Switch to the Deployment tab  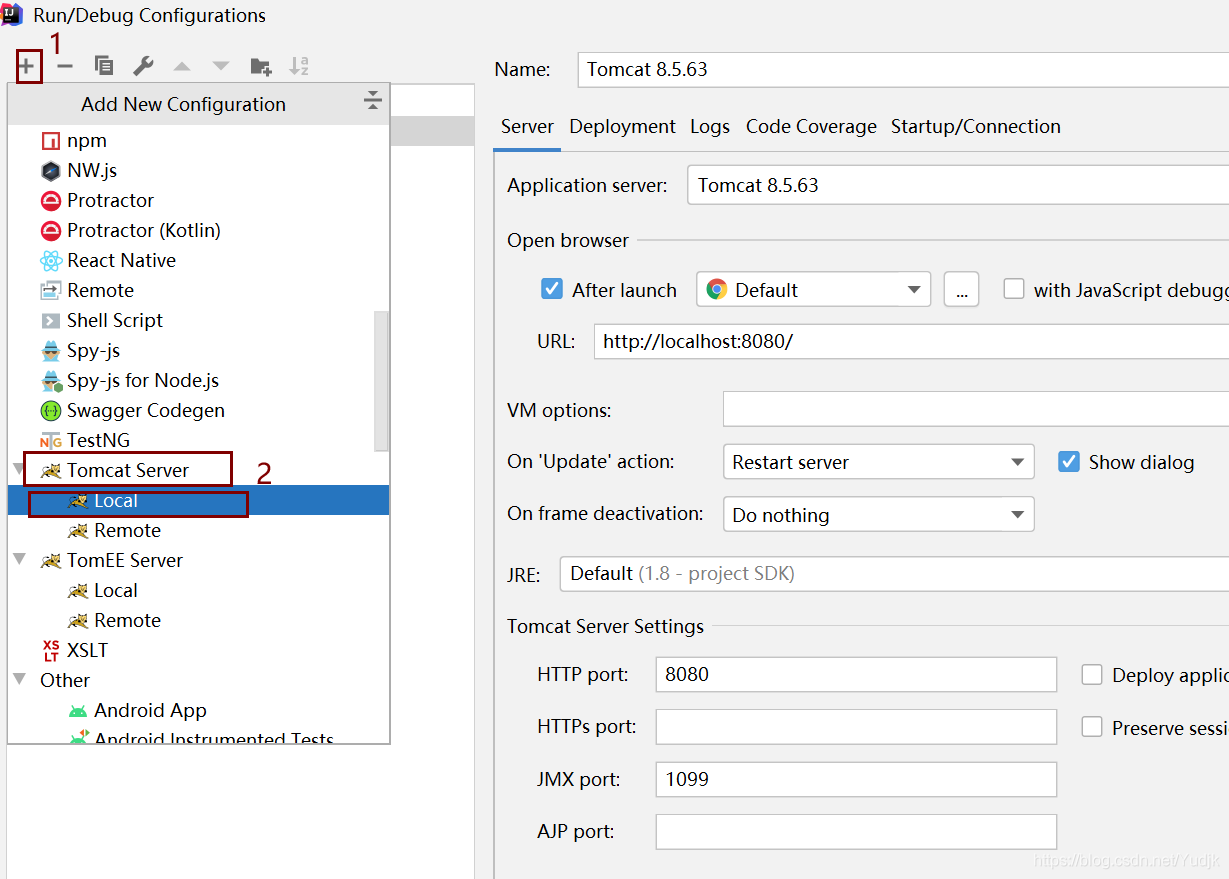(622, 127)
